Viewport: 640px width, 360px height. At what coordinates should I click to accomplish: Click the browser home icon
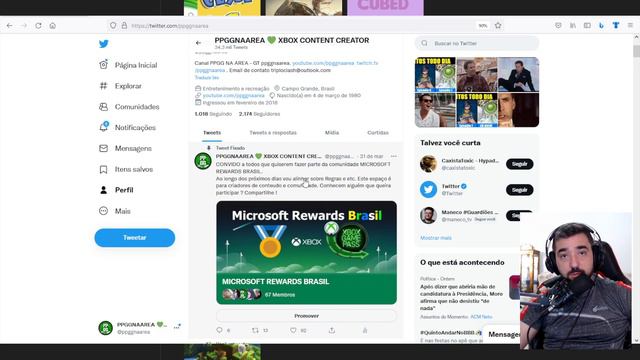click(x=53, y=25)
